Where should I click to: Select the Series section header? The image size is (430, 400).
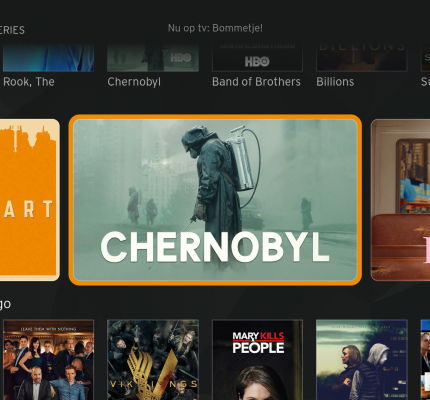[12, 30]
